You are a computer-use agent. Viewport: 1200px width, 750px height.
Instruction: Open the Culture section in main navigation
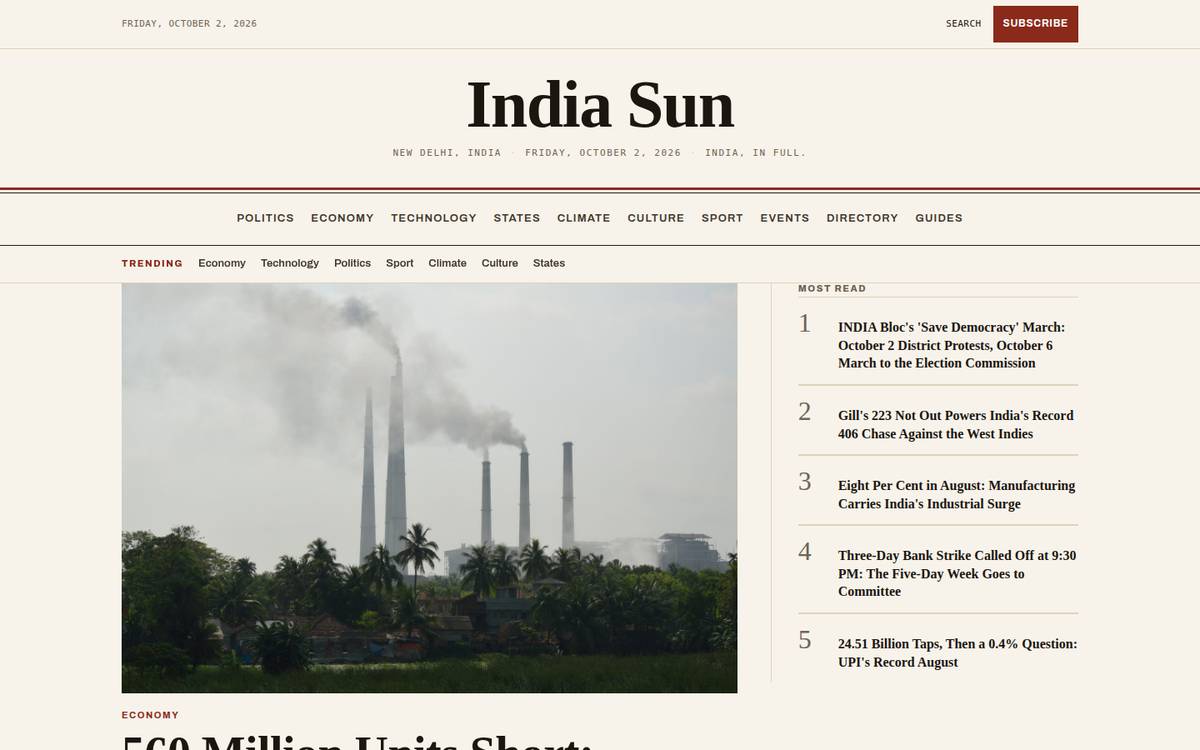tap(656, 218)
